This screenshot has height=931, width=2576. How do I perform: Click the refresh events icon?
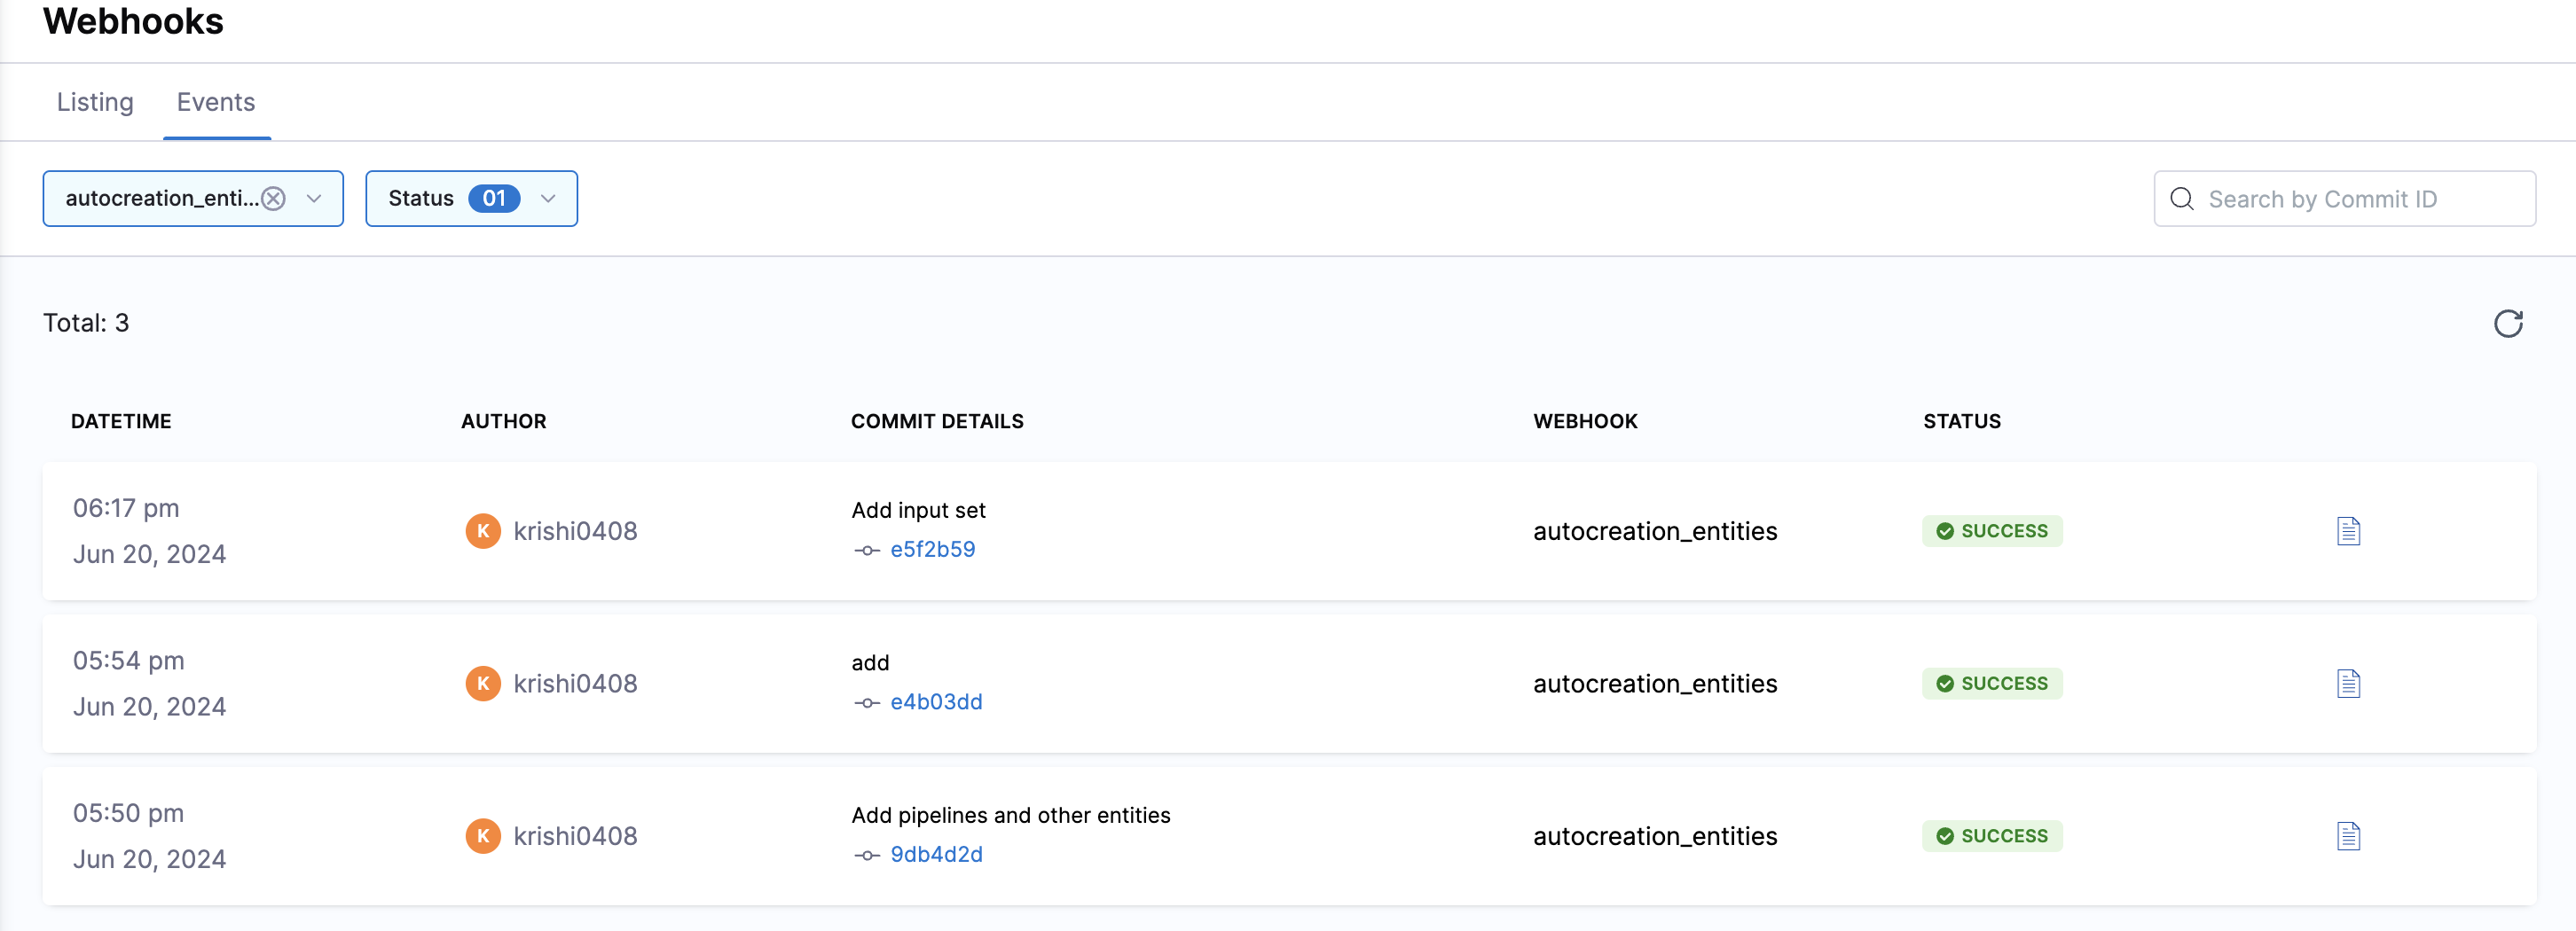coord(2507,323)
